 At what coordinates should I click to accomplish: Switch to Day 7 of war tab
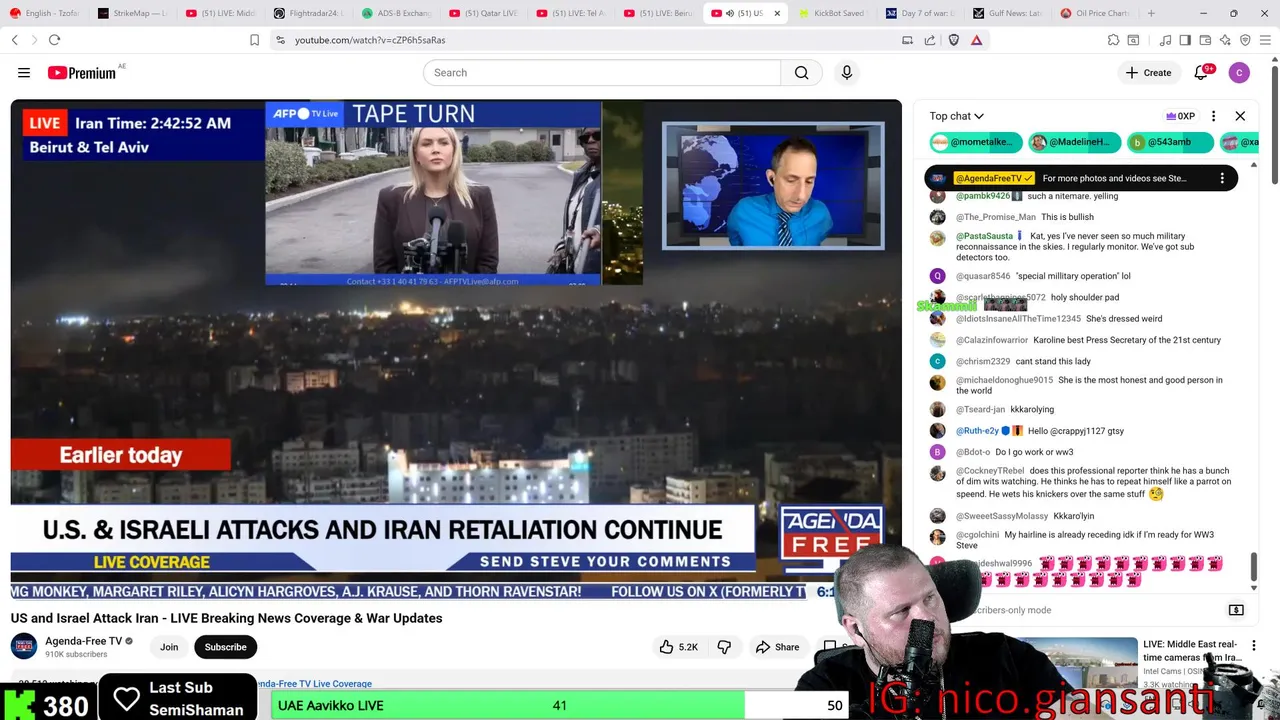(919, 13)
